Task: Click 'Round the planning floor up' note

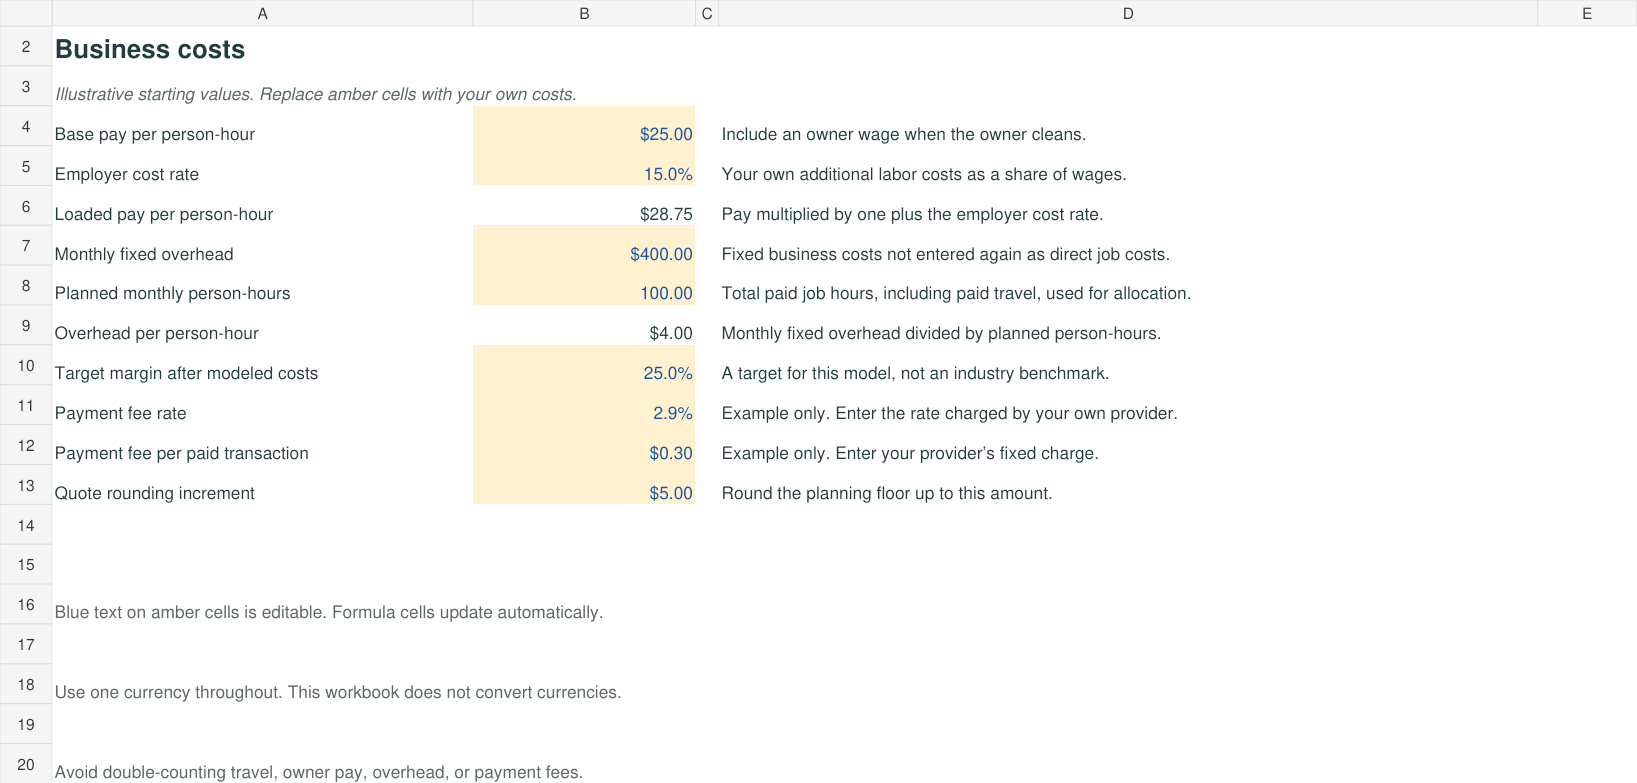Action: (887, 493)
